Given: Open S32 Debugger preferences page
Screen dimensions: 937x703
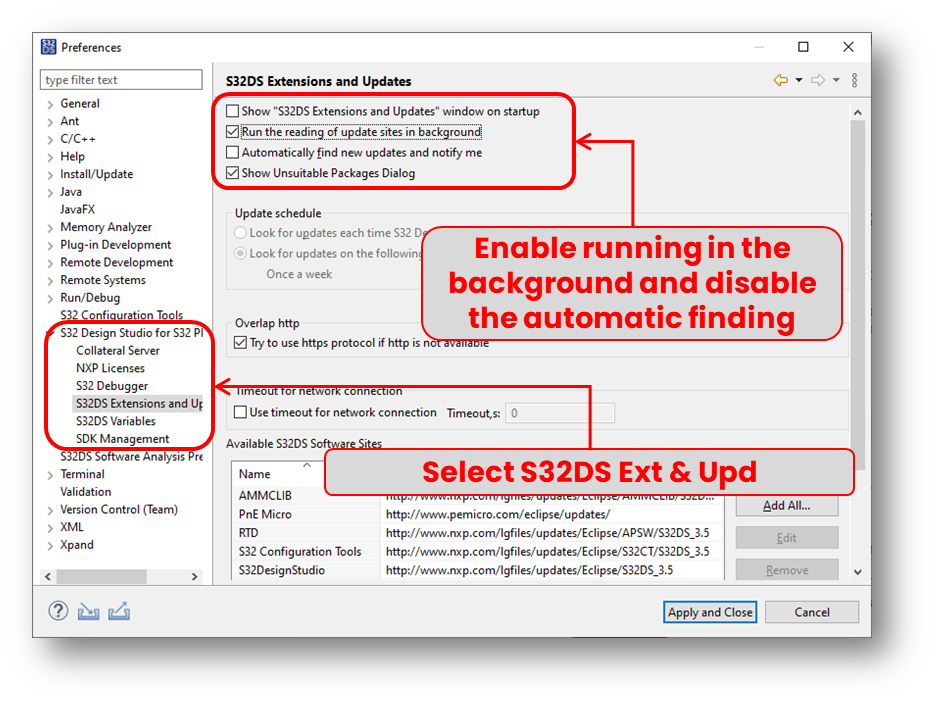Looking at the screenshot, I should tap(112, 386).
